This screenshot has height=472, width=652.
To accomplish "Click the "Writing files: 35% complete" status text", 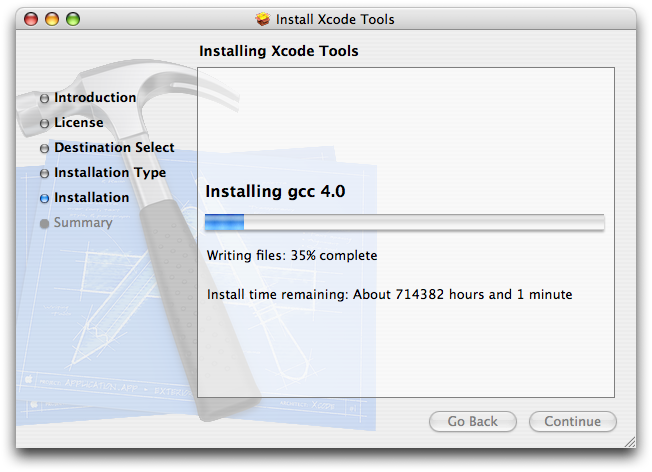I will [292, 255].
